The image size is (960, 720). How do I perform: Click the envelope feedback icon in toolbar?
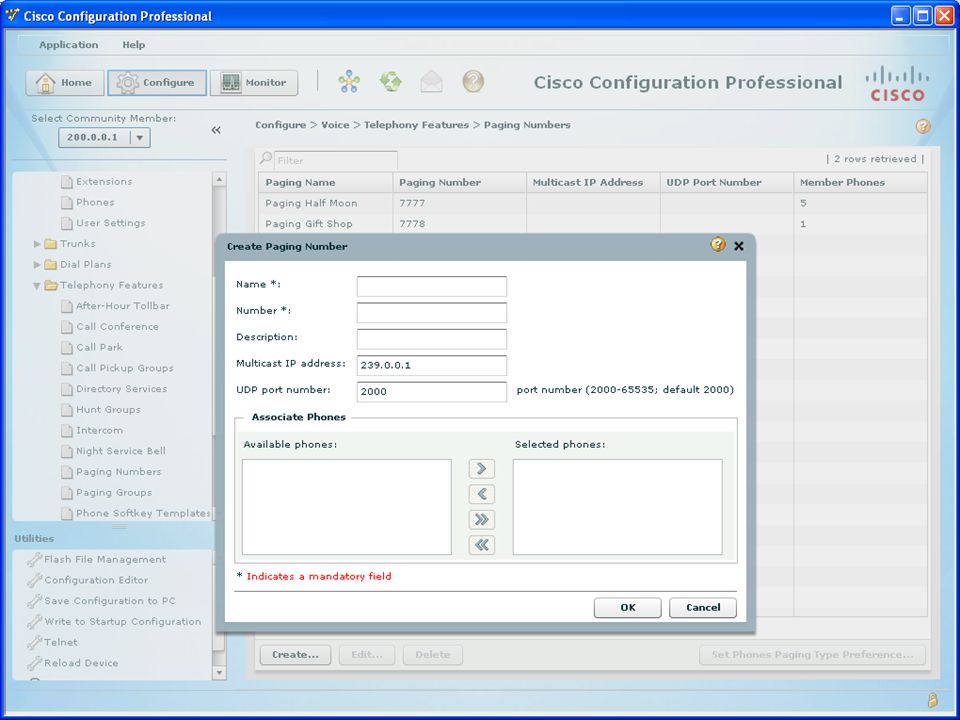click(x=432, y=82)
